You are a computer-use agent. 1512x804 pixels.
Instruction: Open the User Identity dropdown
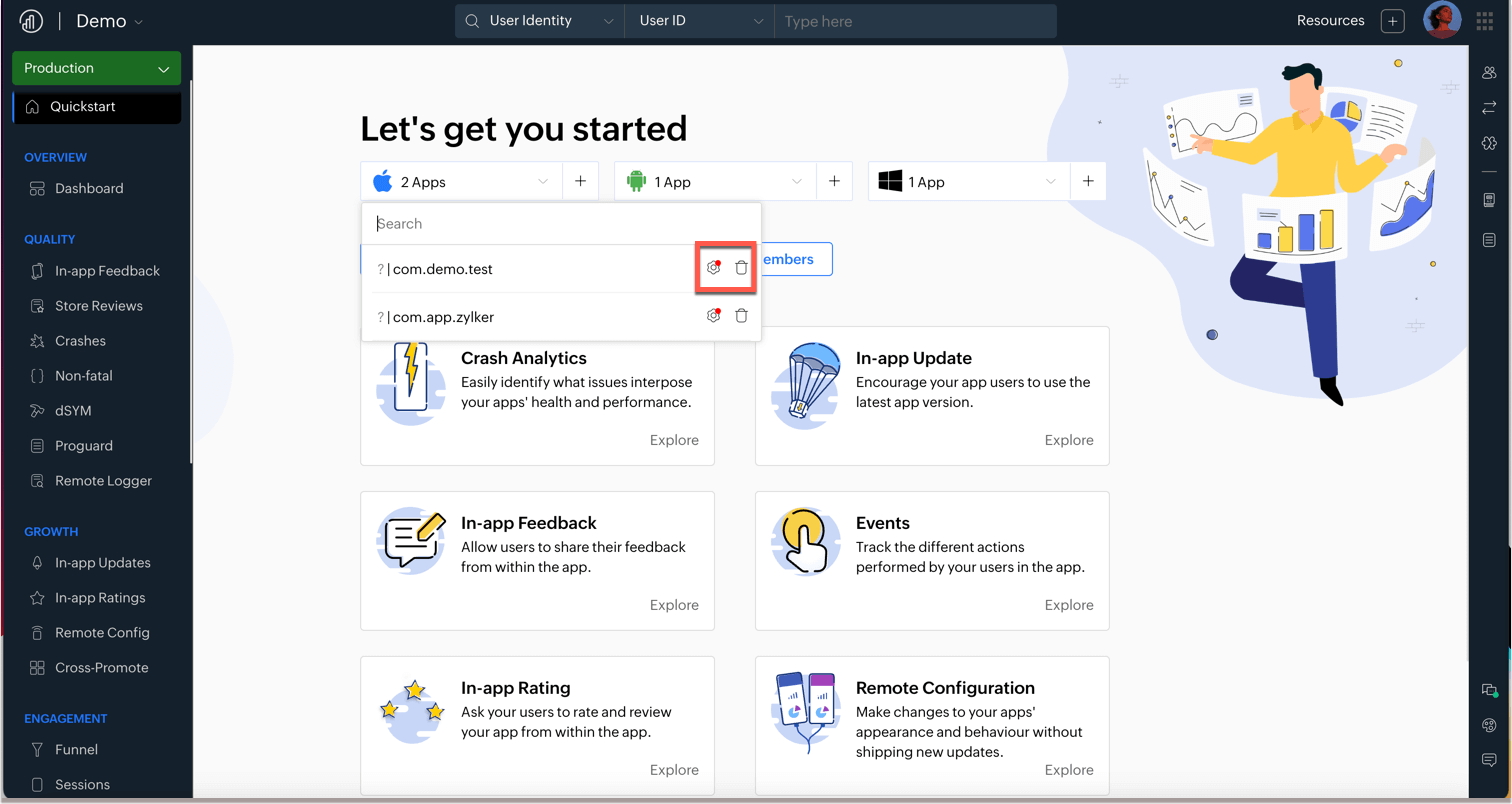click(x=540, y=21)
